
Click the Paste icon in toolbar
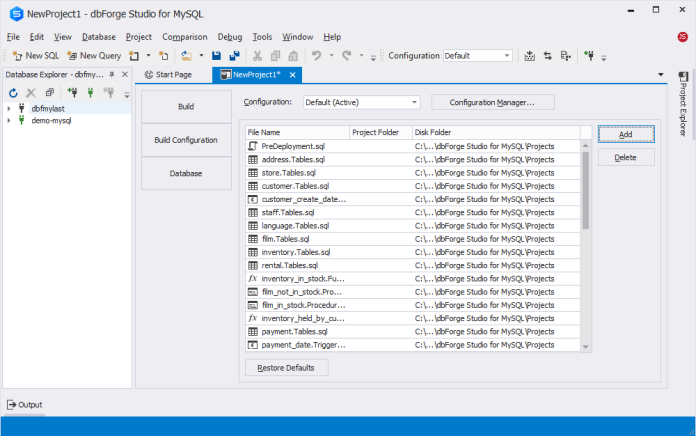[x=293, y=56]
